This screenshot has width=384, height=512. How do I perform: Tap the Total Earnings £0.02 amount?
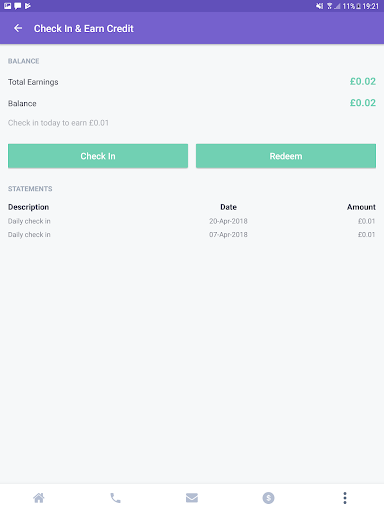point(363,81)
